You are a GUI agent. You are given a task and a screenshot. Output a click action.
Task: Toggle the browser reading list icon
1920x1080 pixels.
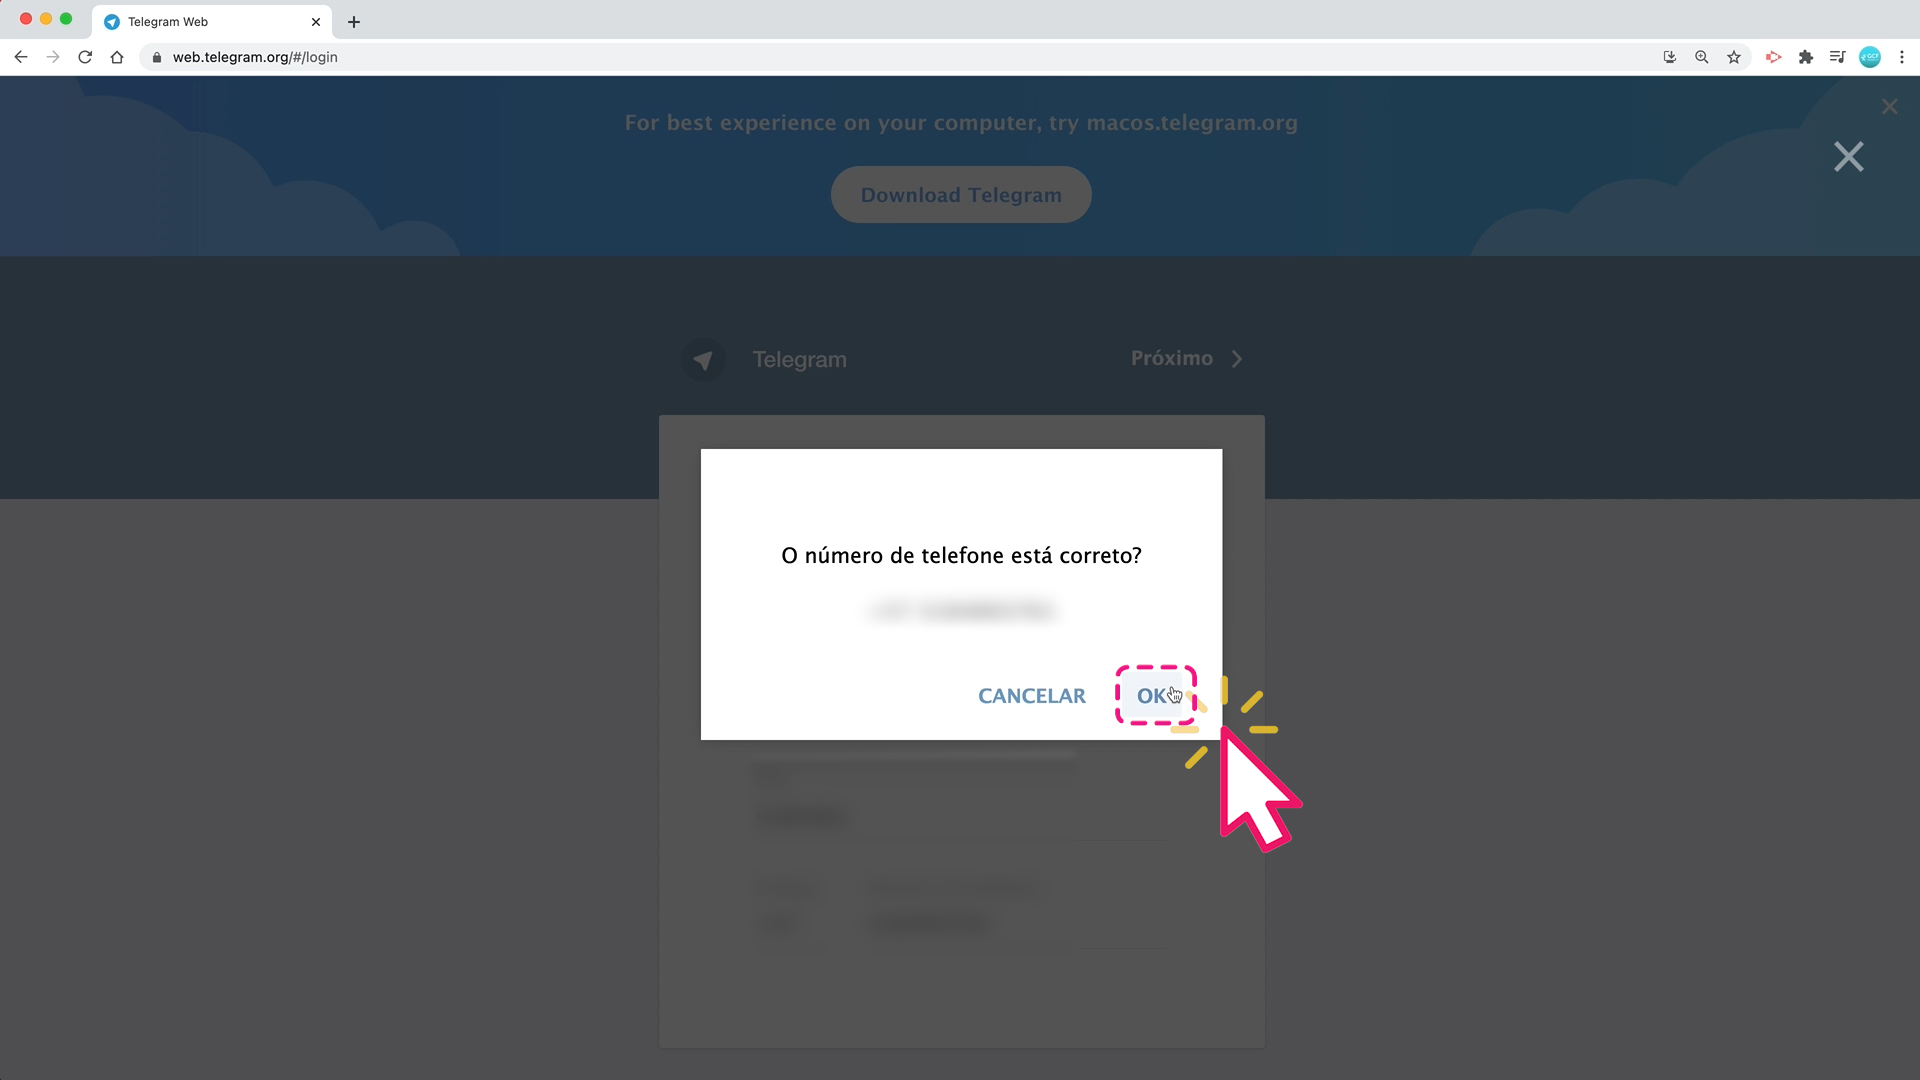[1838, 57]
